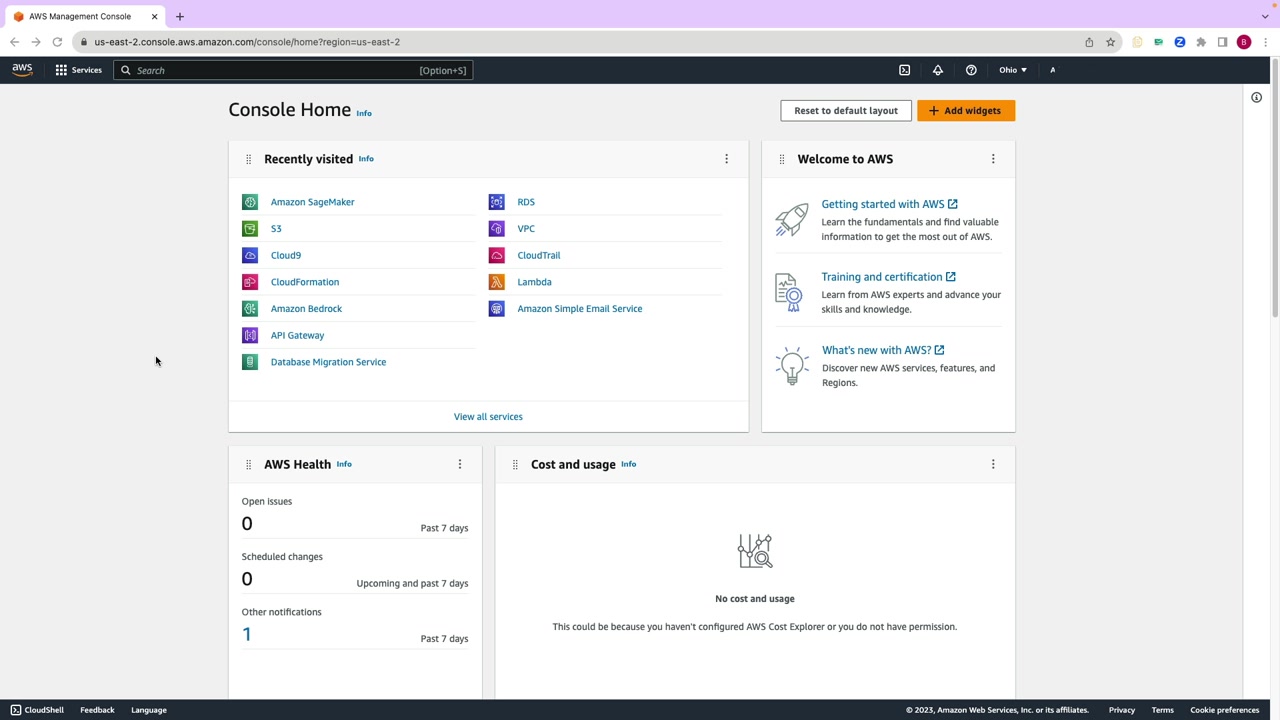Open View all services
Viewport: 1280px width, 720px height.
pyautogui.click(x=488, y=417)
